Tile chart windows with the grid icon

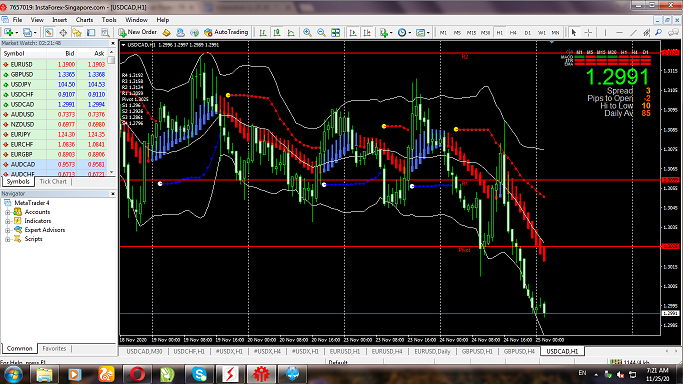[x=335, y=32]
